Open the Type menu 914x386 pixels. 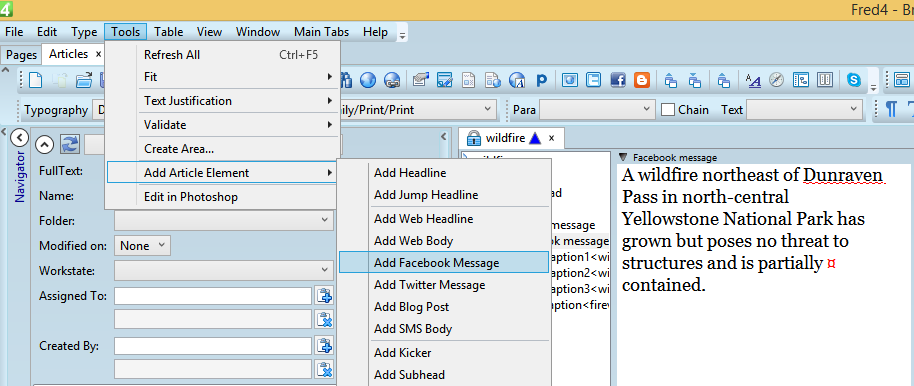pyautogui.click(x=84, y=32)
